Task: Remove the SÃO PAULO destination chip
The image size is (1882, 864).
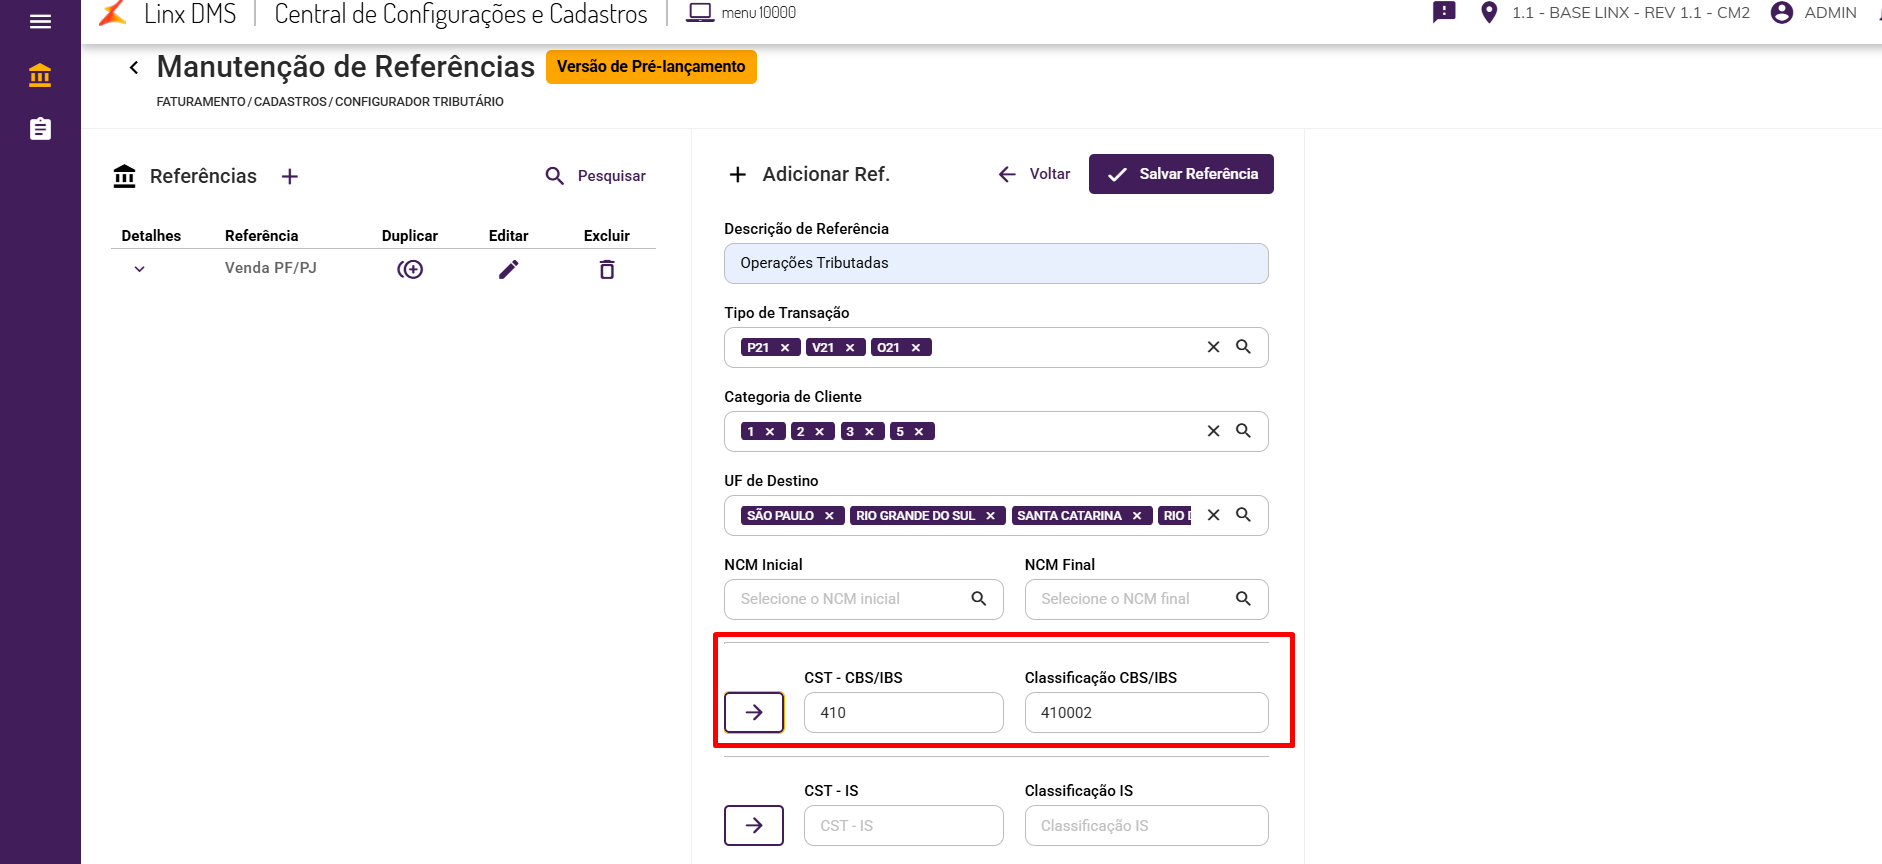Action: tap(829, 516)
